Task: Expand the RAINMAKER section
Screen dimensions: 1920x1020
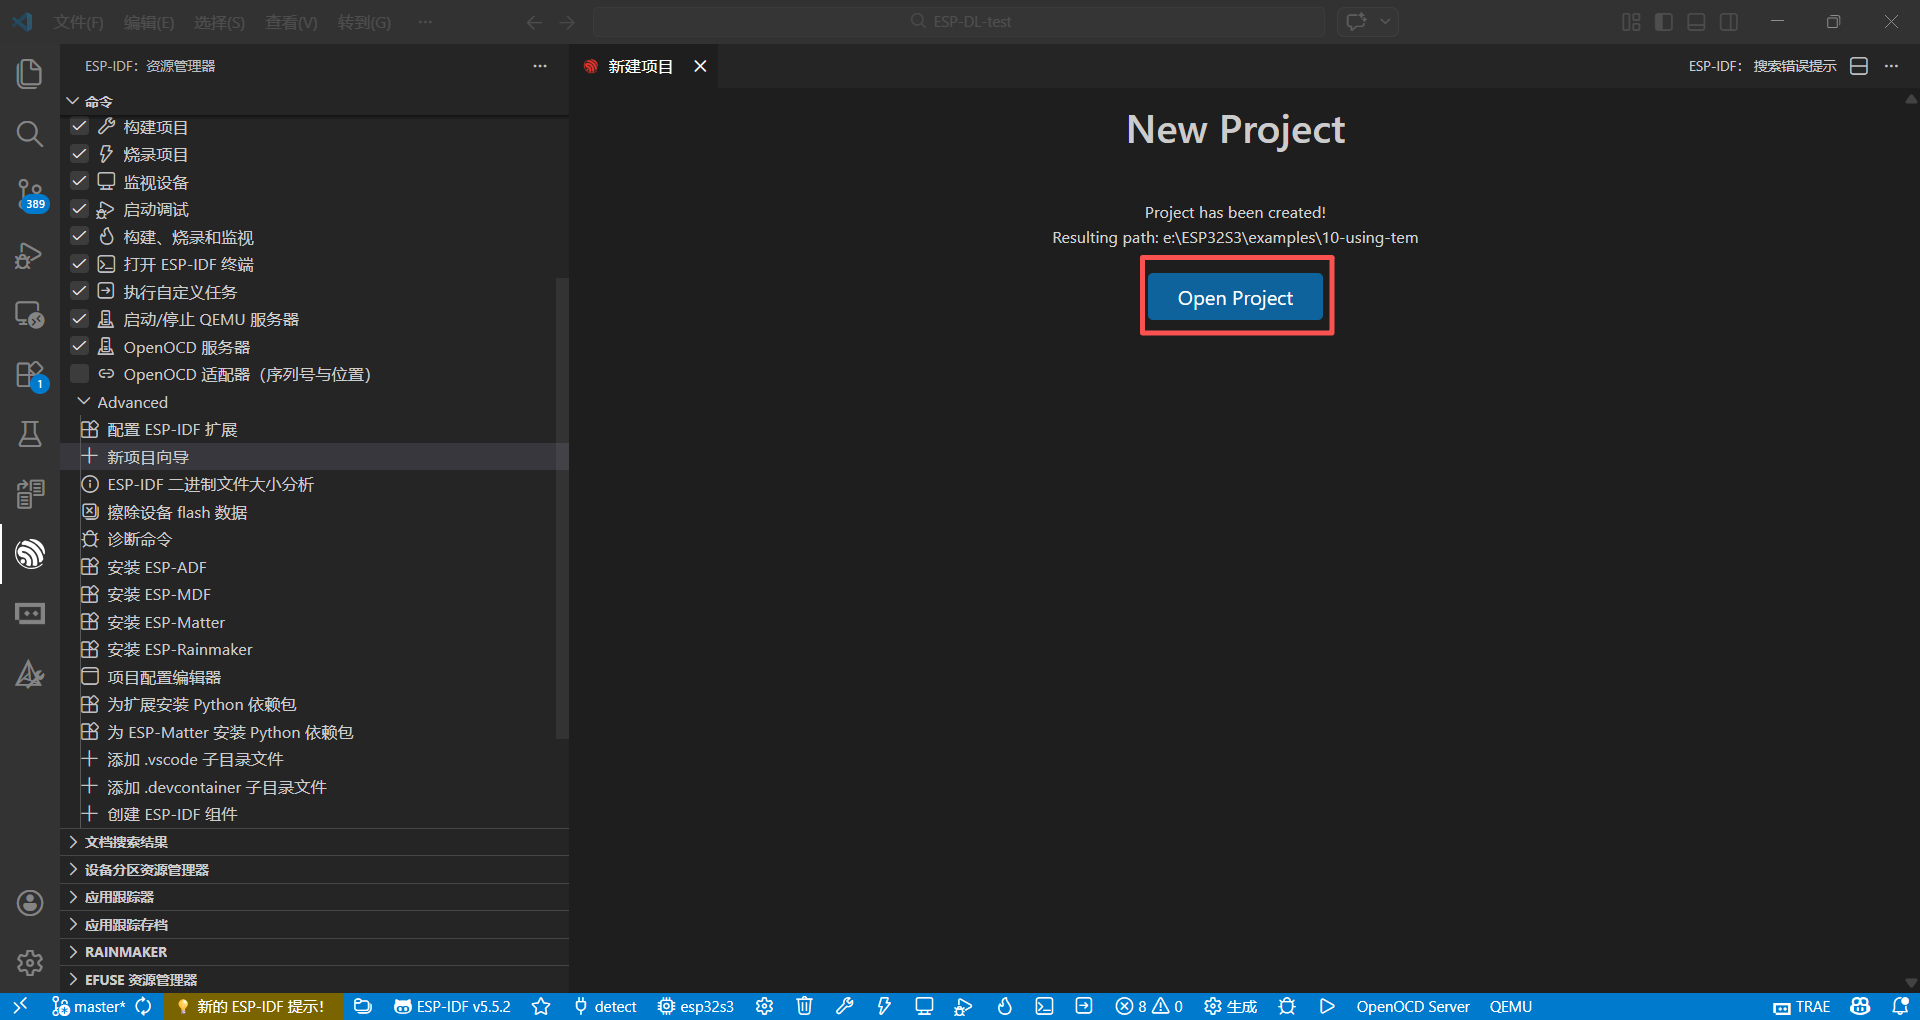Action: (315, 952)
